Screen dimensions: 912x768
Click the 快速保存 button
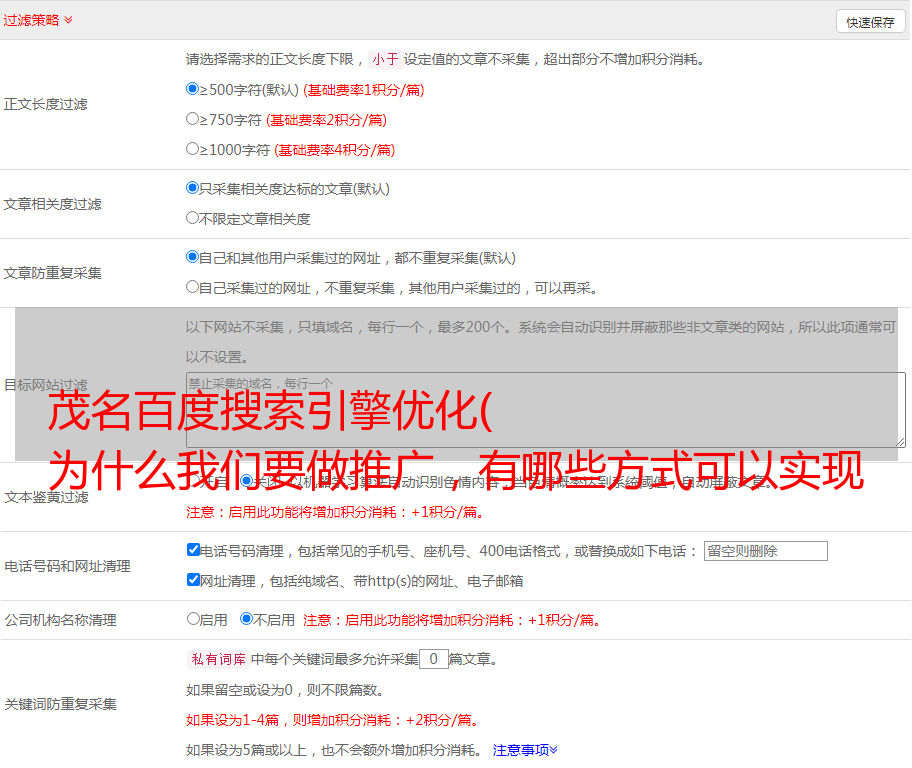[870, 22]
